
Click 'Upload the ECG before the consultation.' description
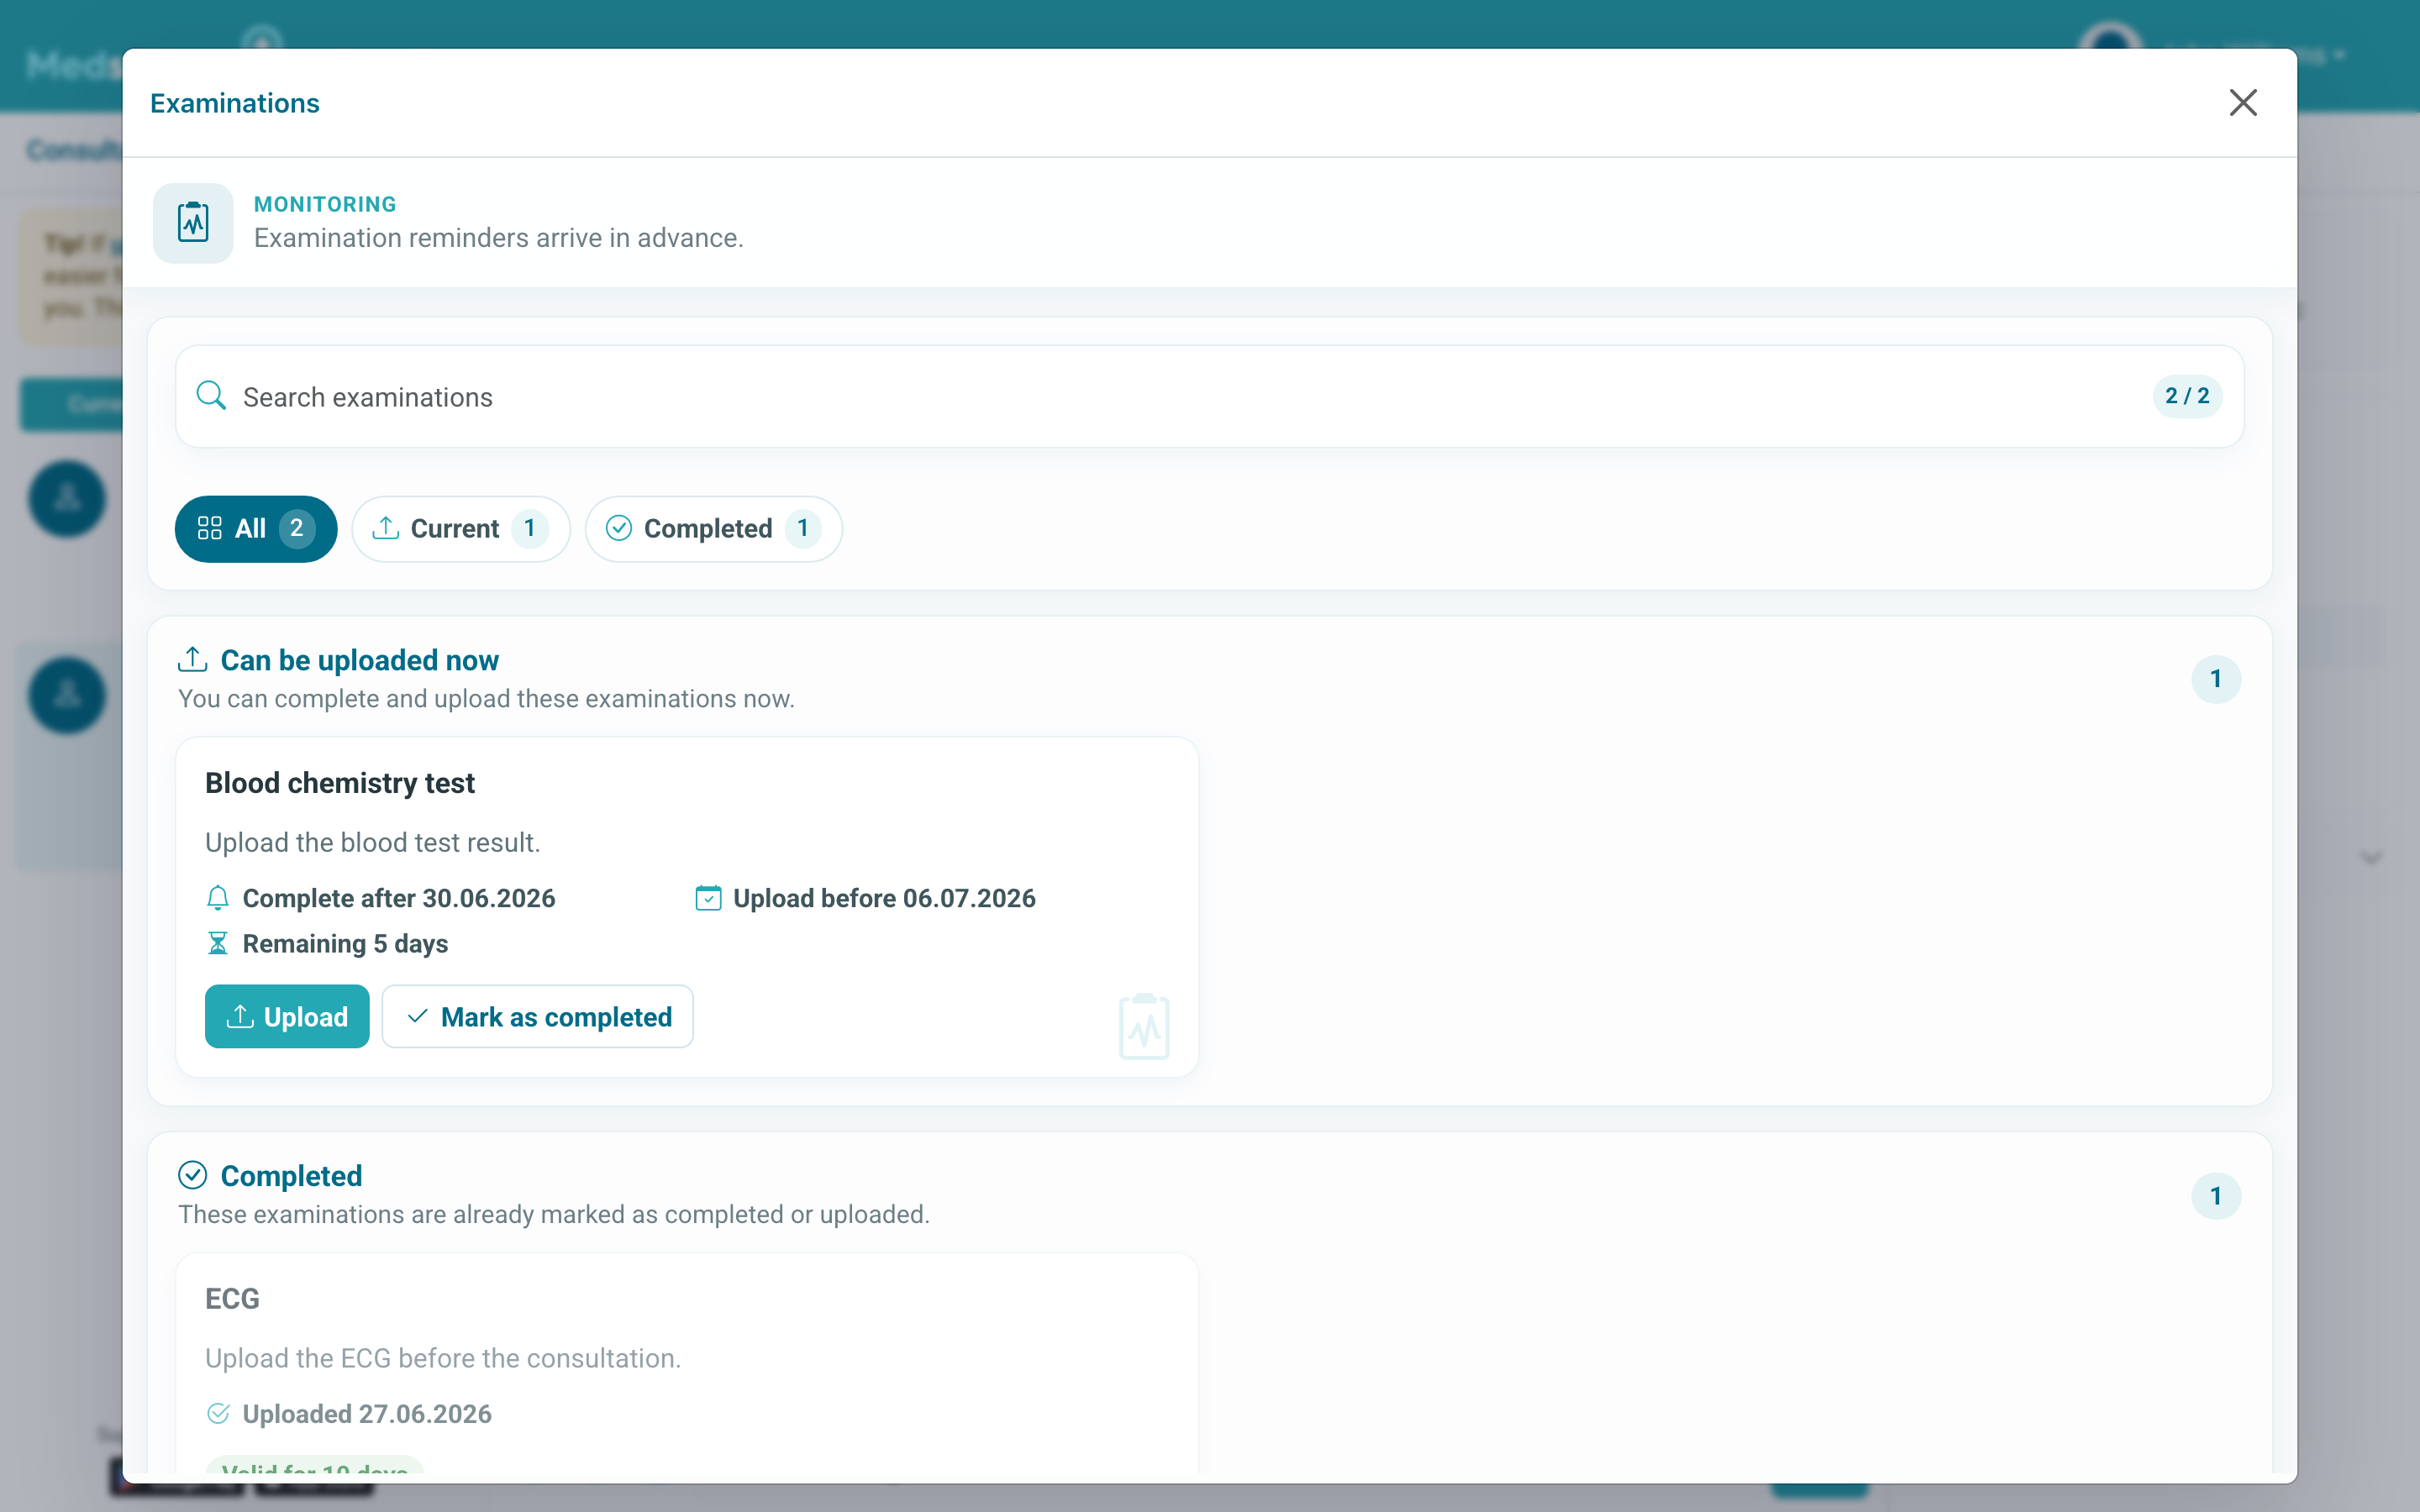pyautogui.click(x=443, y=1358)
